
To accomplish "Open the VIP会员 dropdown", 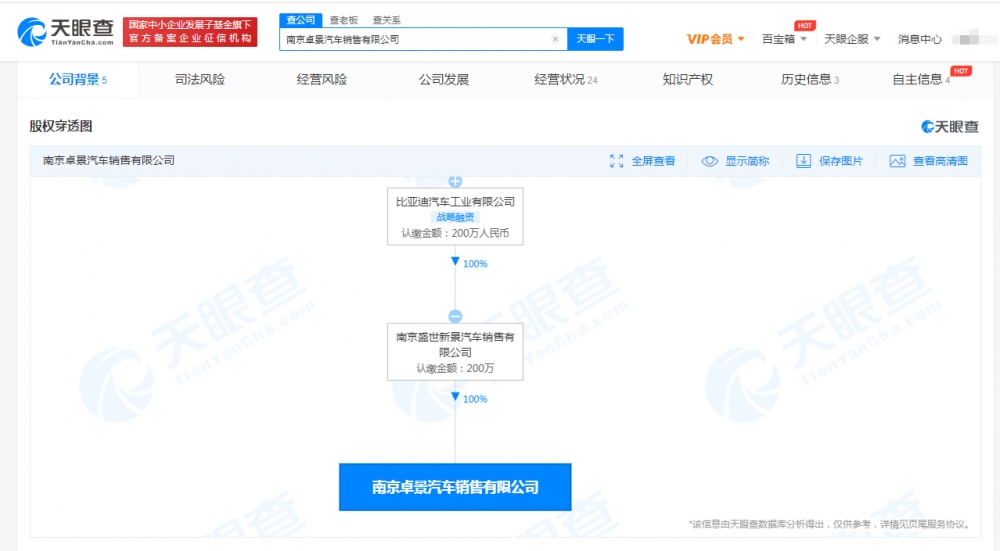I will click(716, 39).
